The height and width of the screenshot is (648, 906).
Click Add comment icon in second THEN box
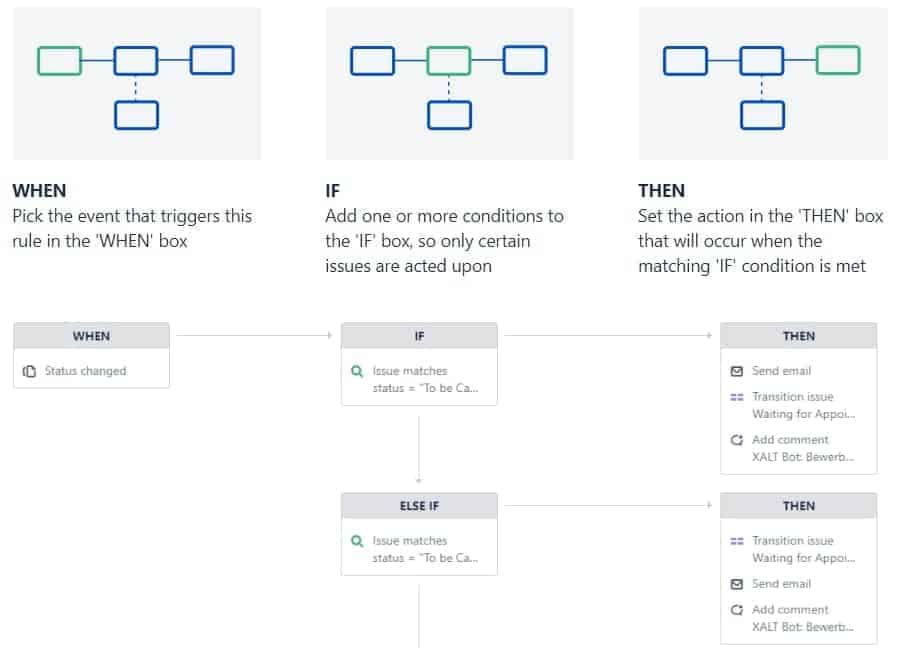coord(737,610)
